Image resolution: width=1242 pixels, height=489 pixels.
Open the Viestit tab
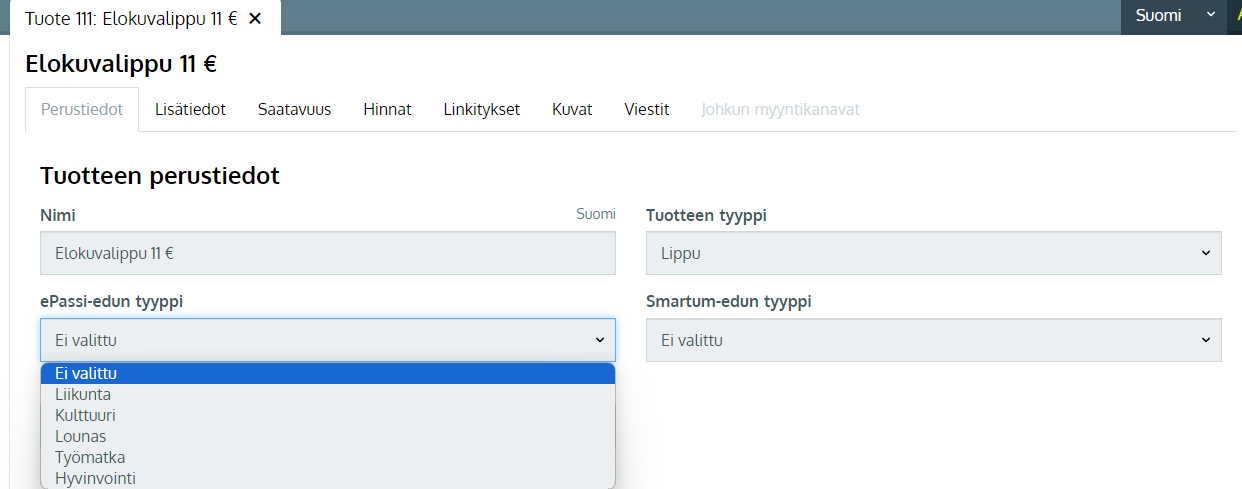pos(646,110)
